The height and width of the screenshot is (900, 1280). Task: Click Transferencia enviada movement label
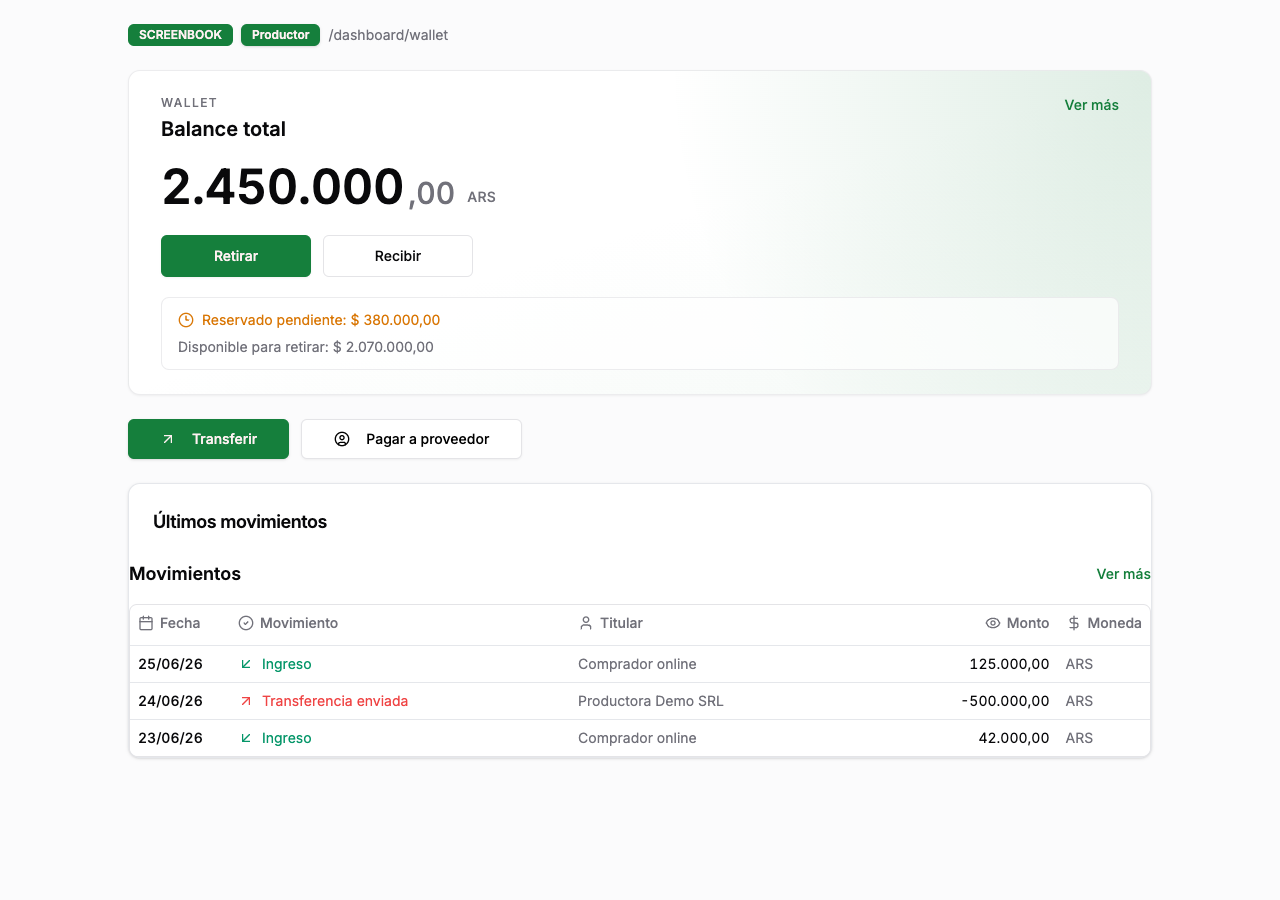(335, 701)
